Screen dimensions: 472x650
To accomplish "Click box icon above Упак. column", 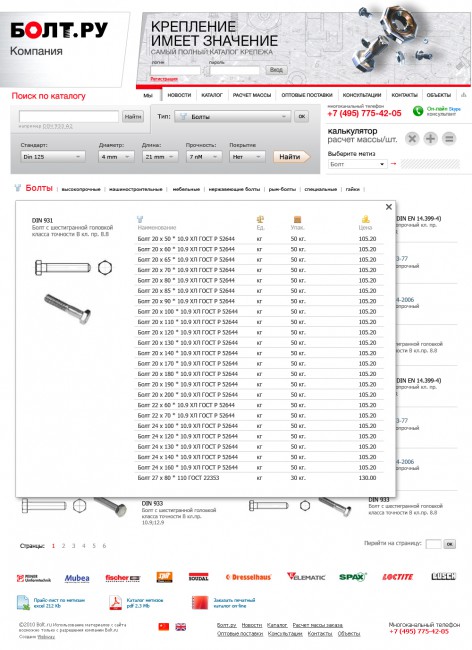I will click(x=297, y=219).
